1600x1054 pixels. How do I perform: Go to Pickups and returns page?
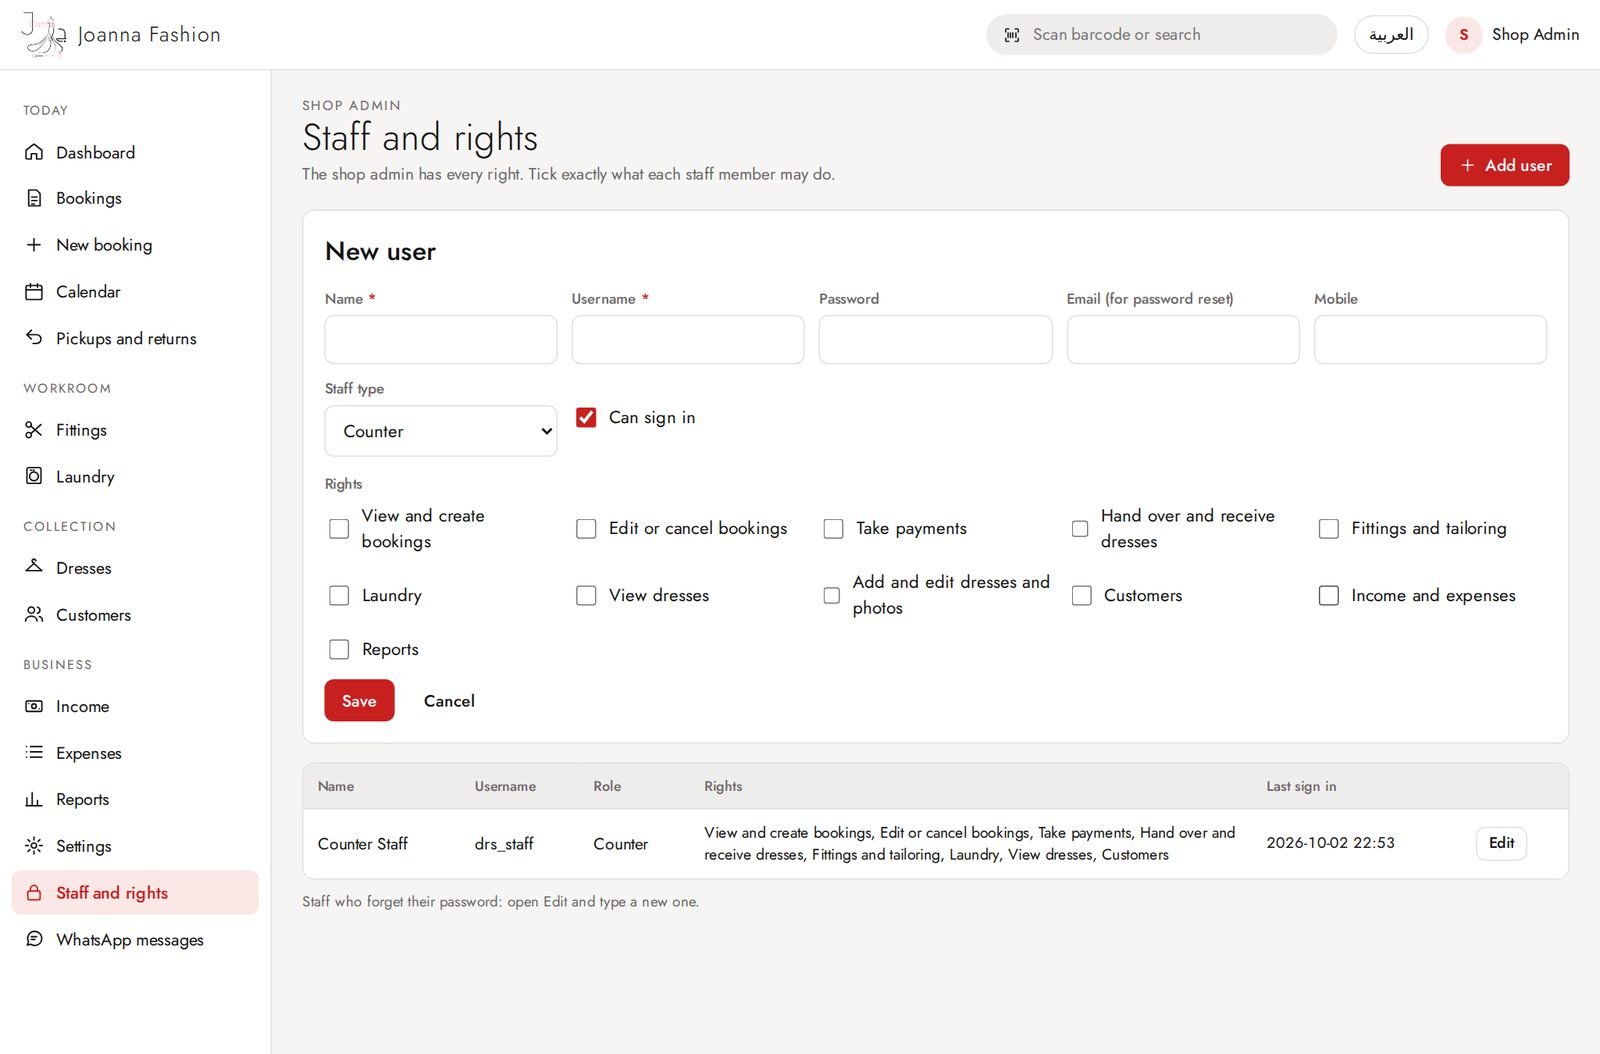pyautogui.click(x=135, y=338)
